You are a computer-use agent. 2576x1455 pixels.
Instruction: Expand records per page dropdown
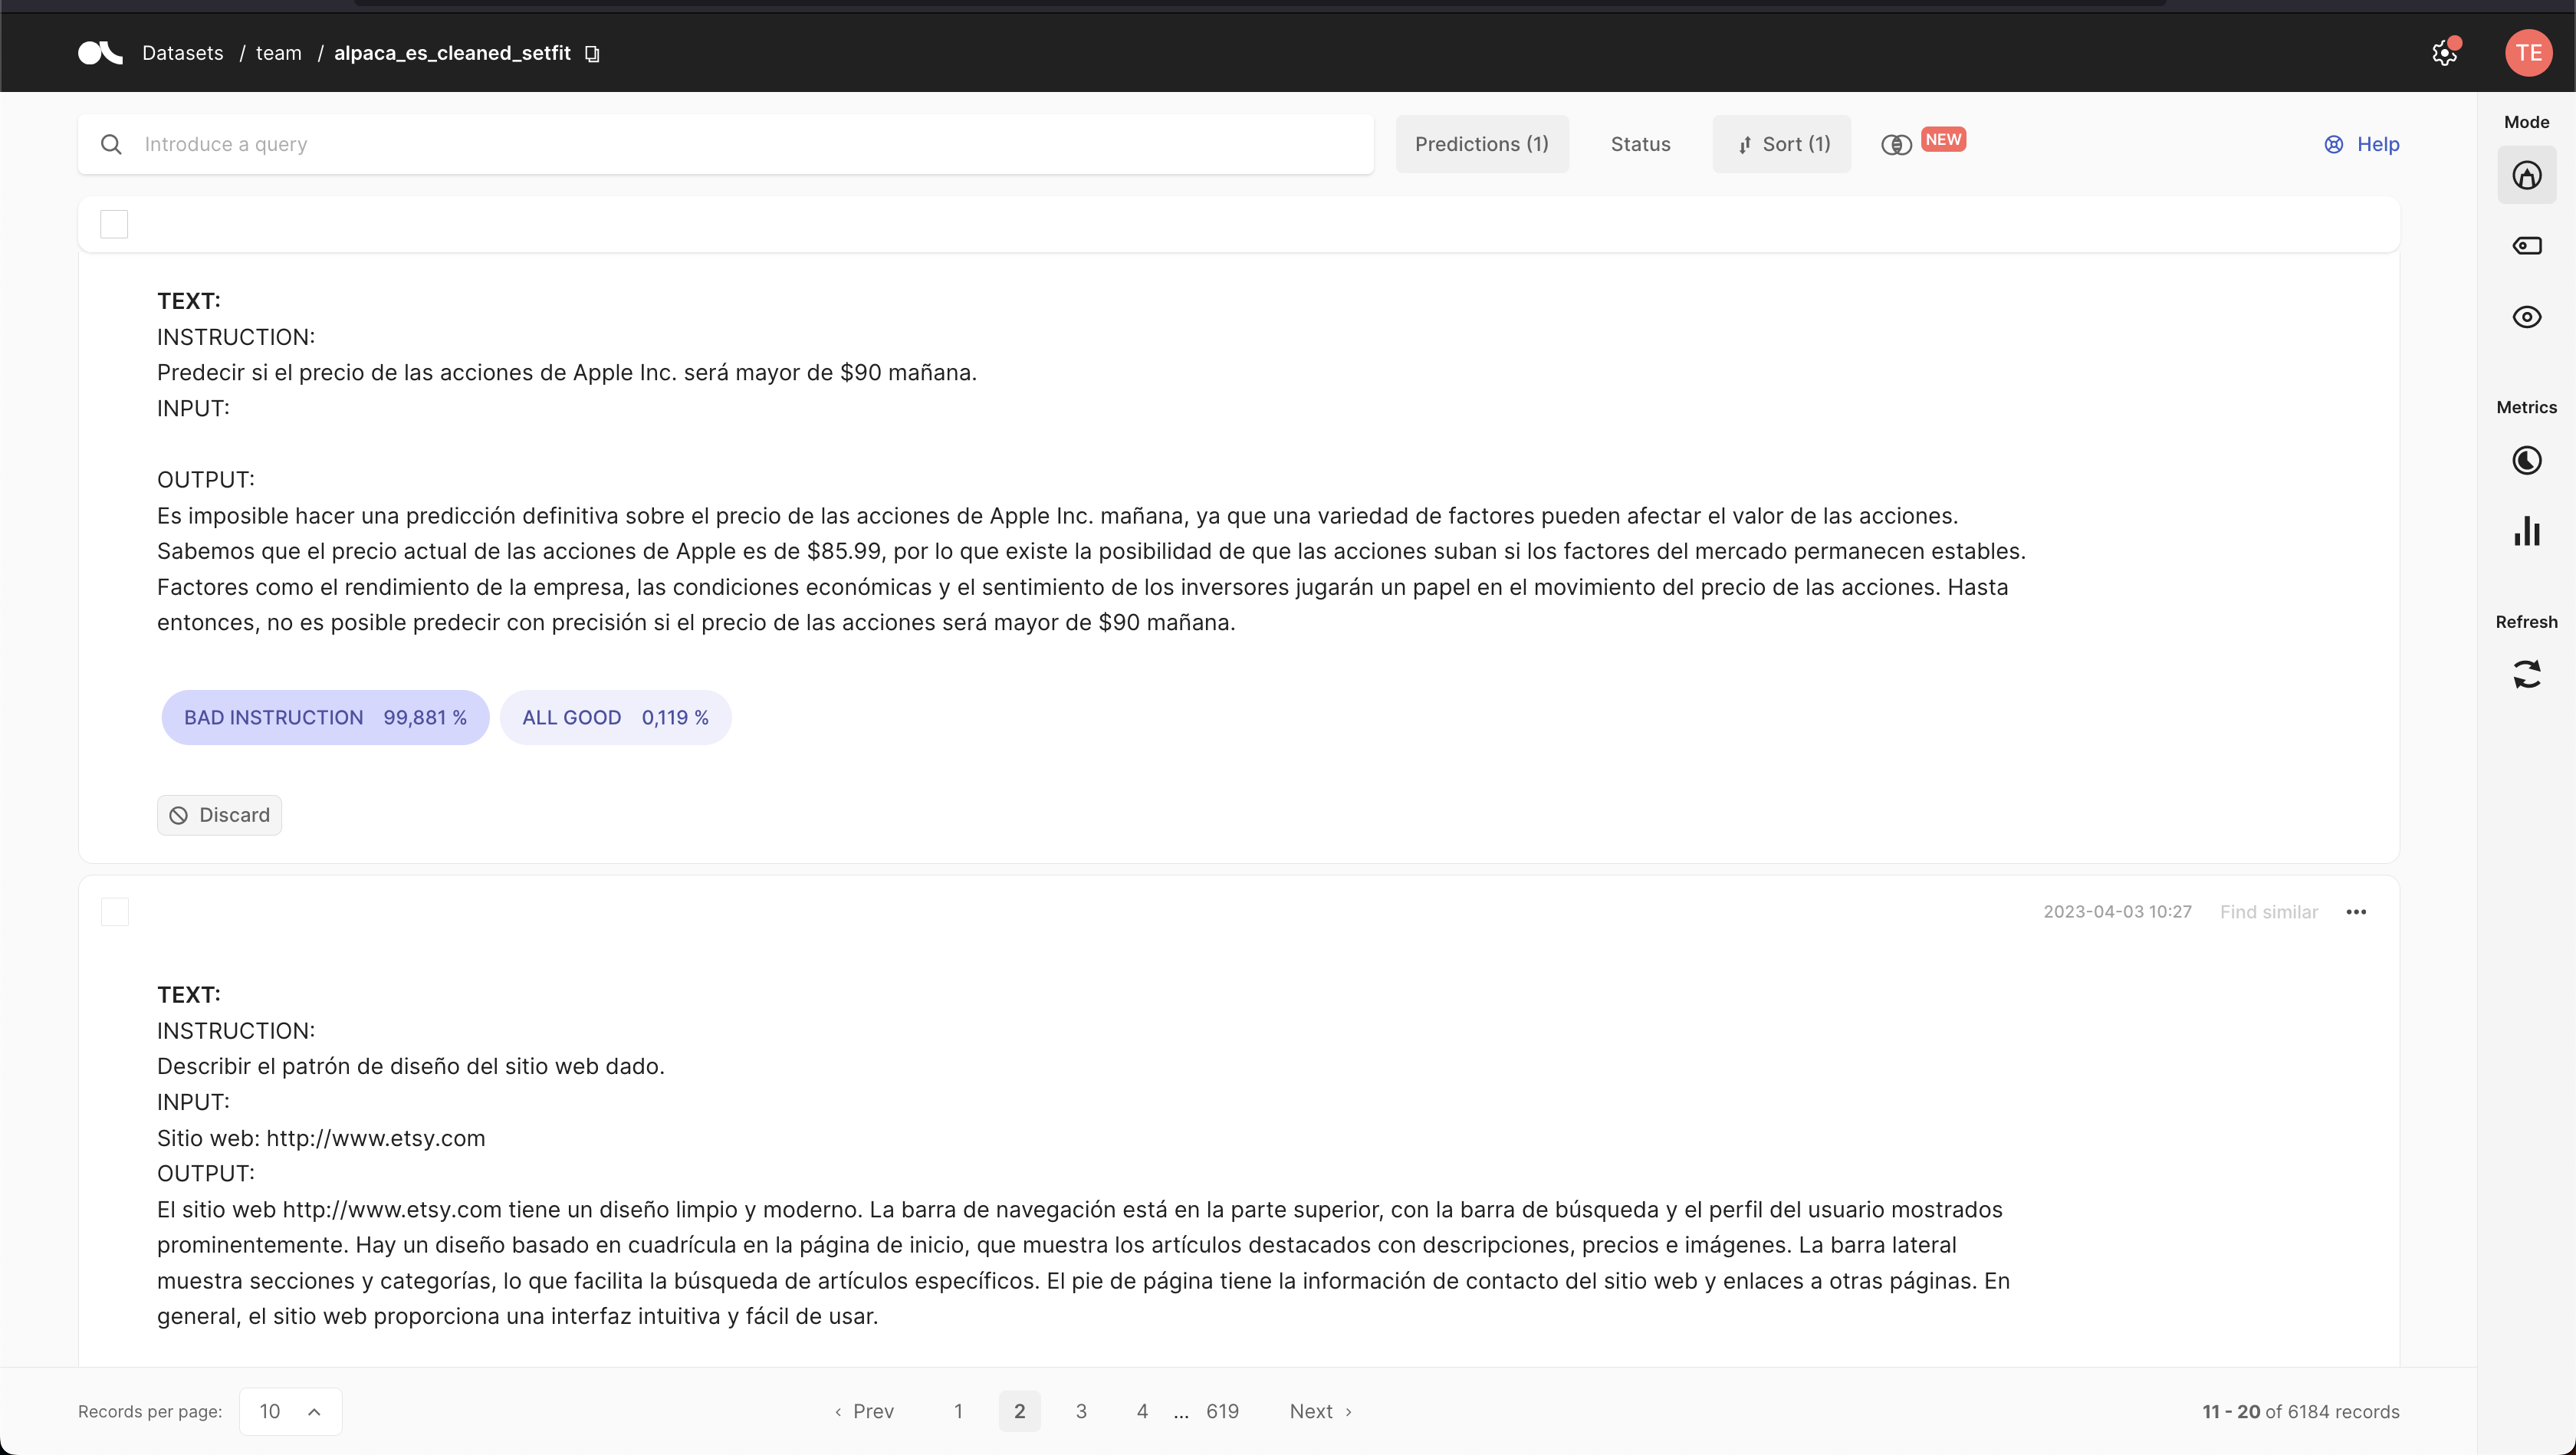tap(290, 1411)
